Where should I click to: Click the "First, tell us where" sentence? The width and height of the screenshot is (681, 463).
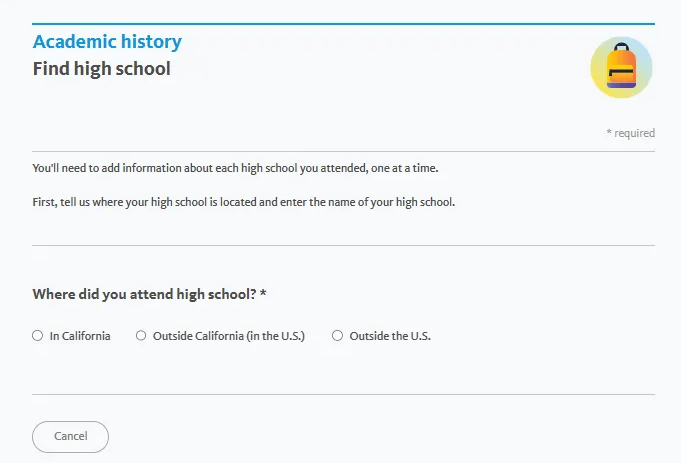(x=243, y=202)
